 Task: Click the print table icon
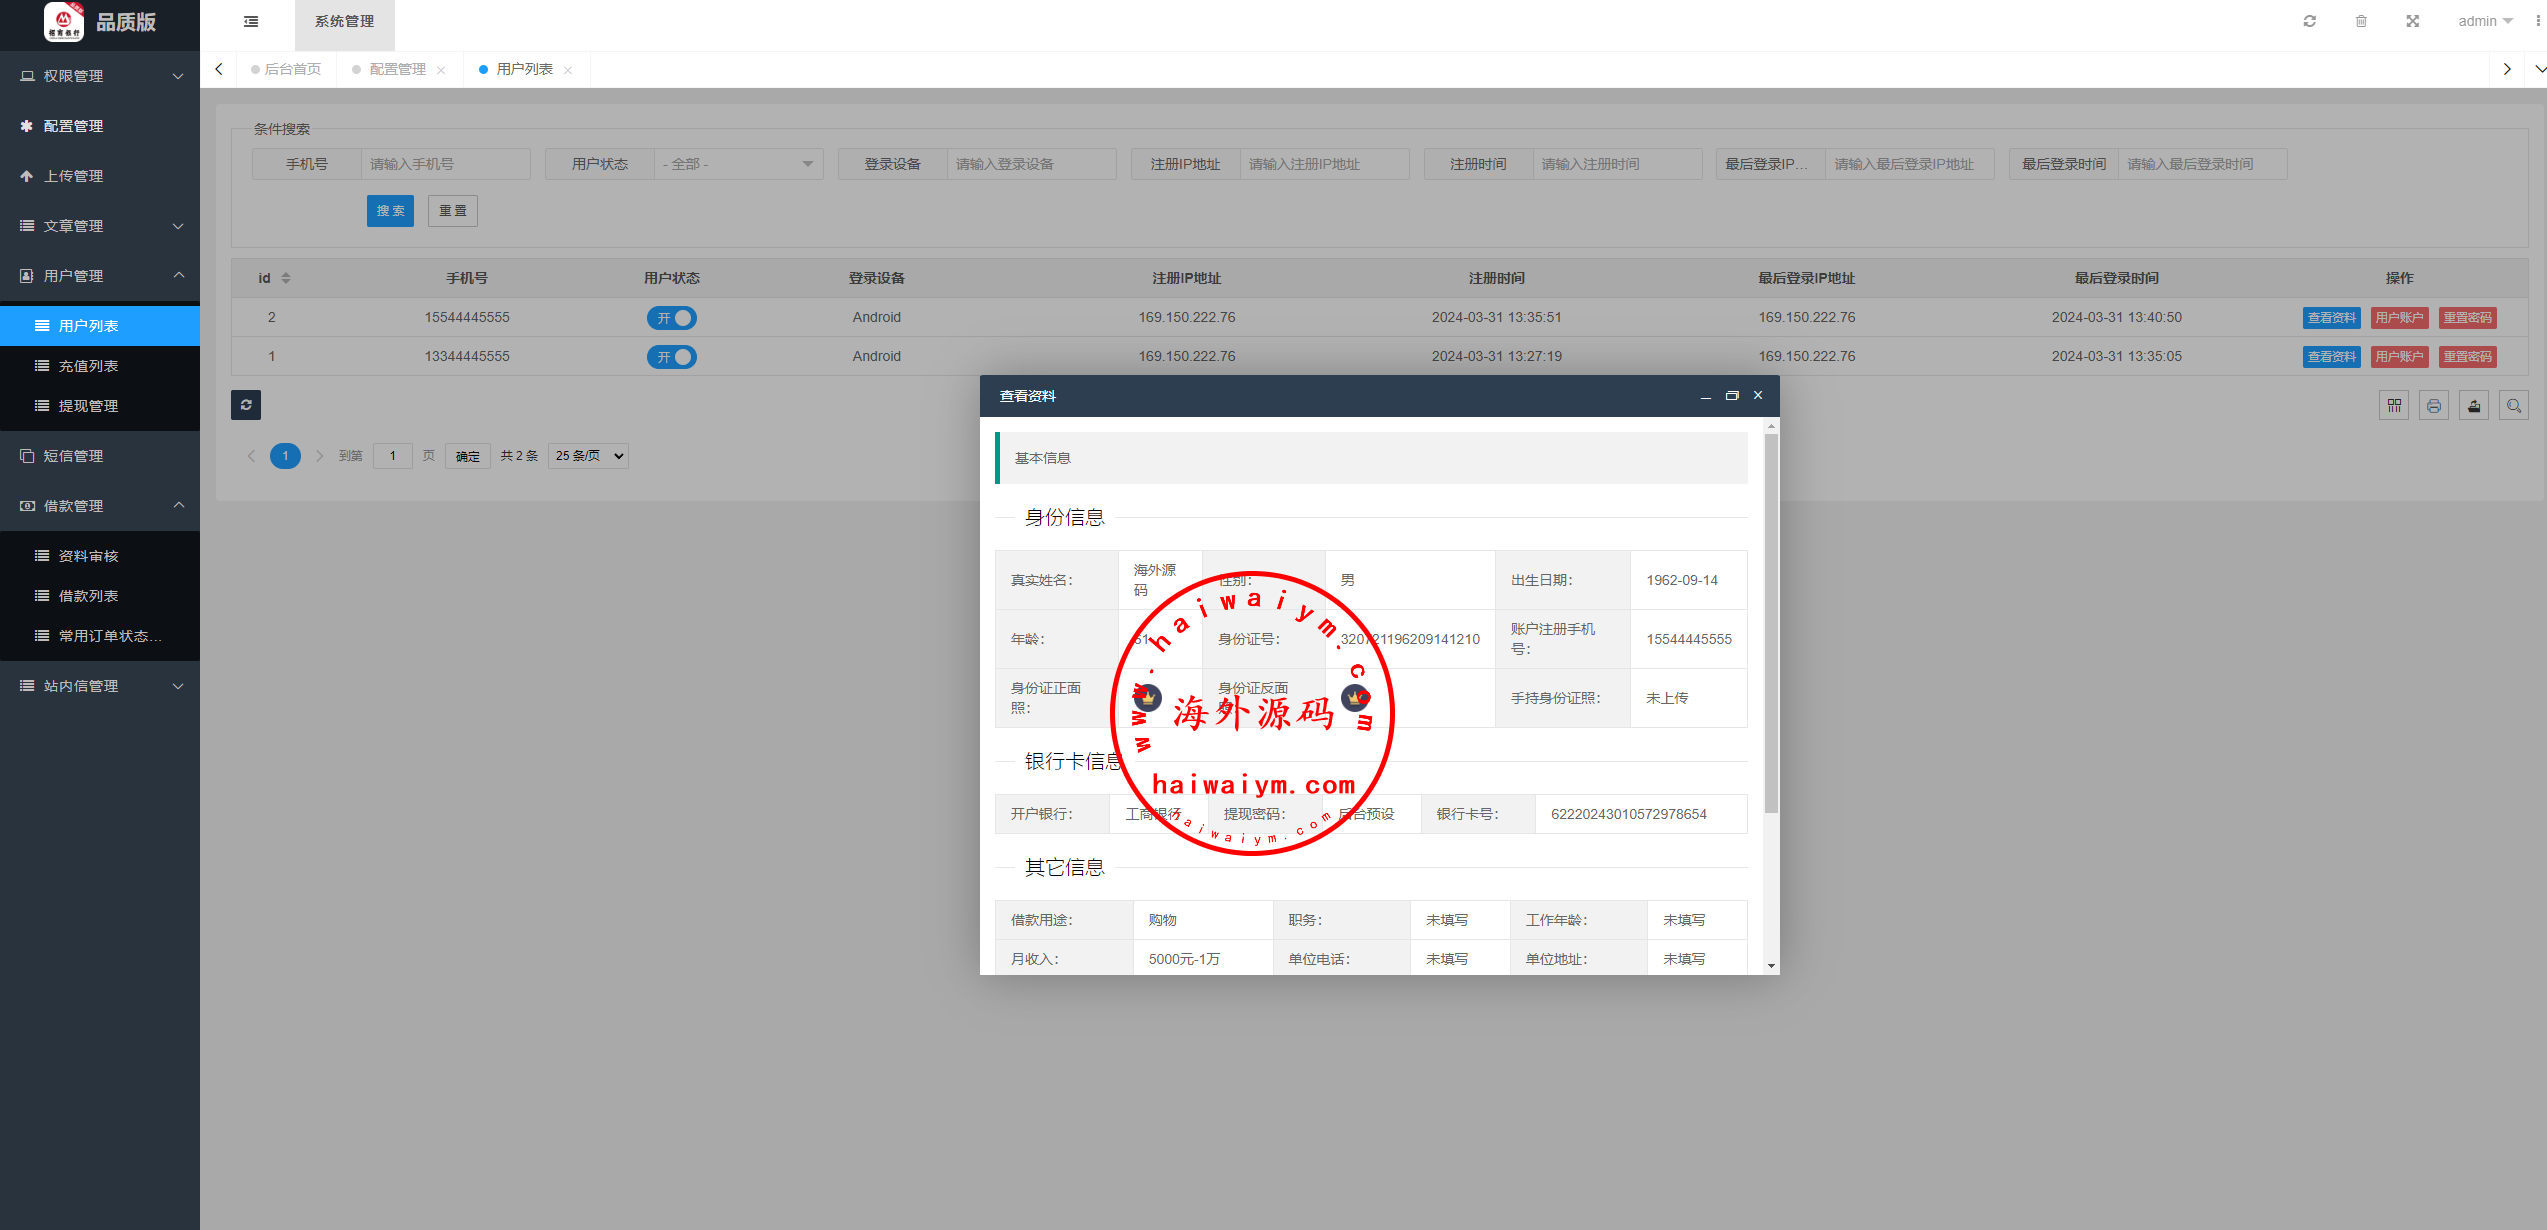point(2434,405)
